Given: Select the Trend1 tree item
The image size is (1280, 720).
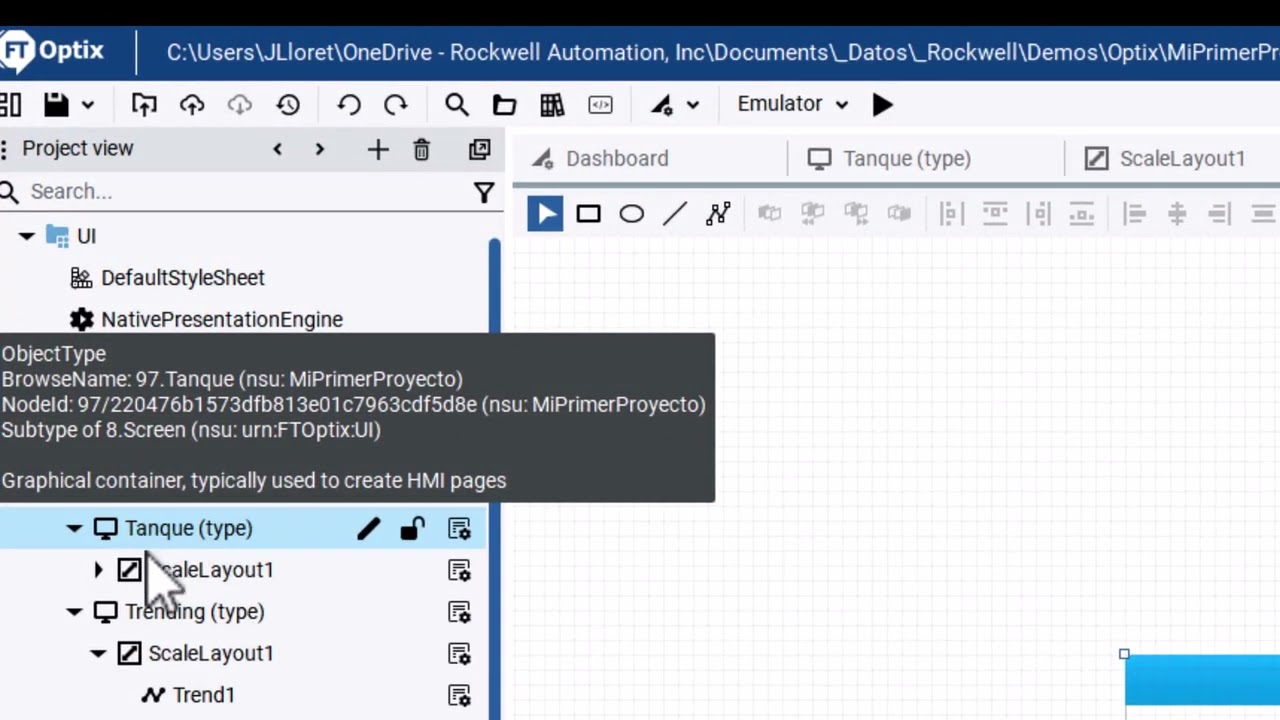Looking at the screenshot, I should coord(203,695).
